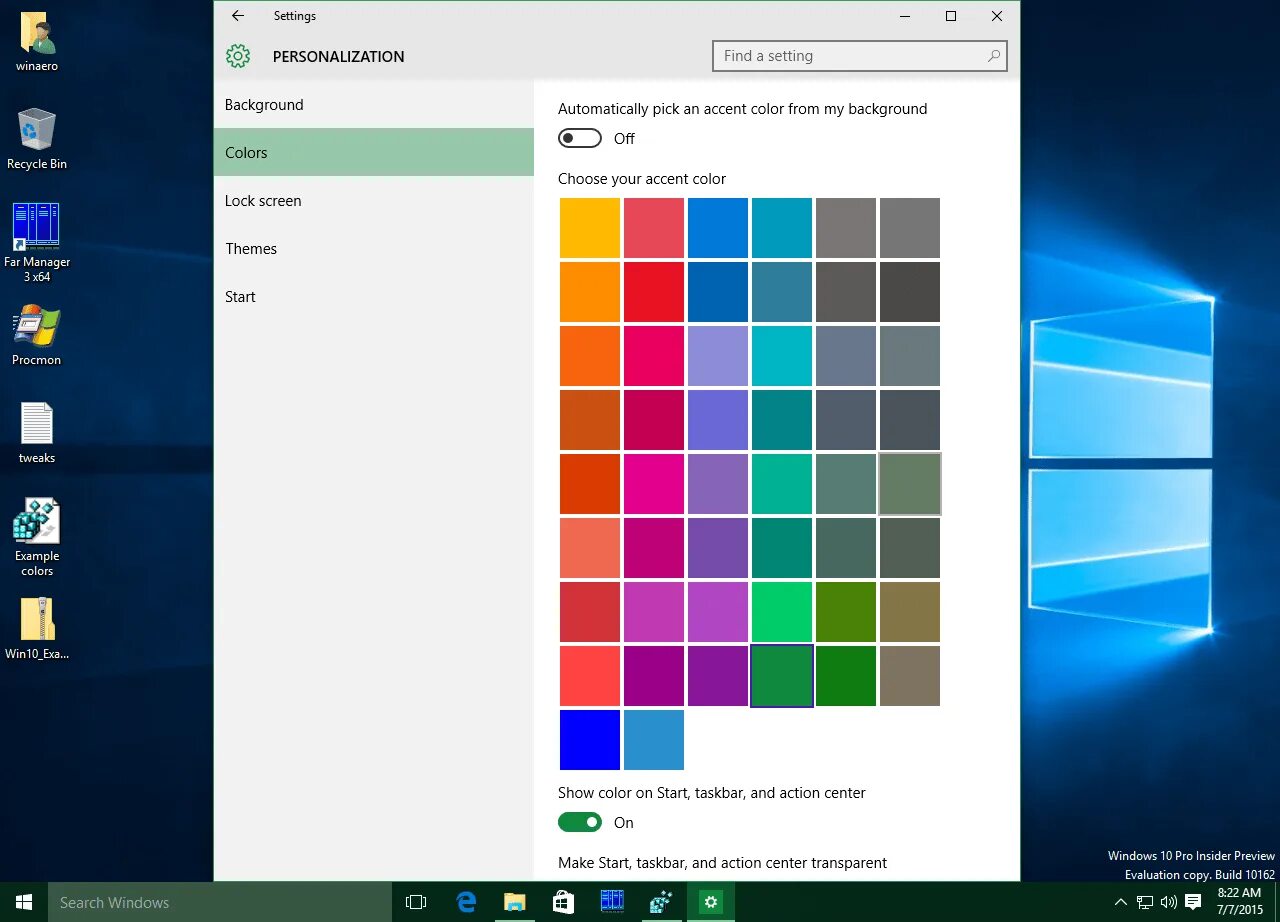Launch Microsoft Edge from the taskbar
The image size is (1280, 922).
tap(466, 902)
